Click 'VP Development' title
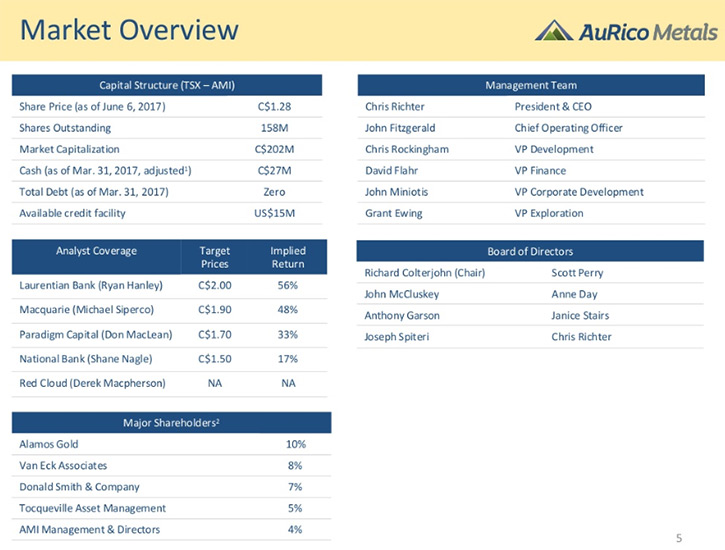The height and width of the screenshot is (550, 725). coord(554,149)
